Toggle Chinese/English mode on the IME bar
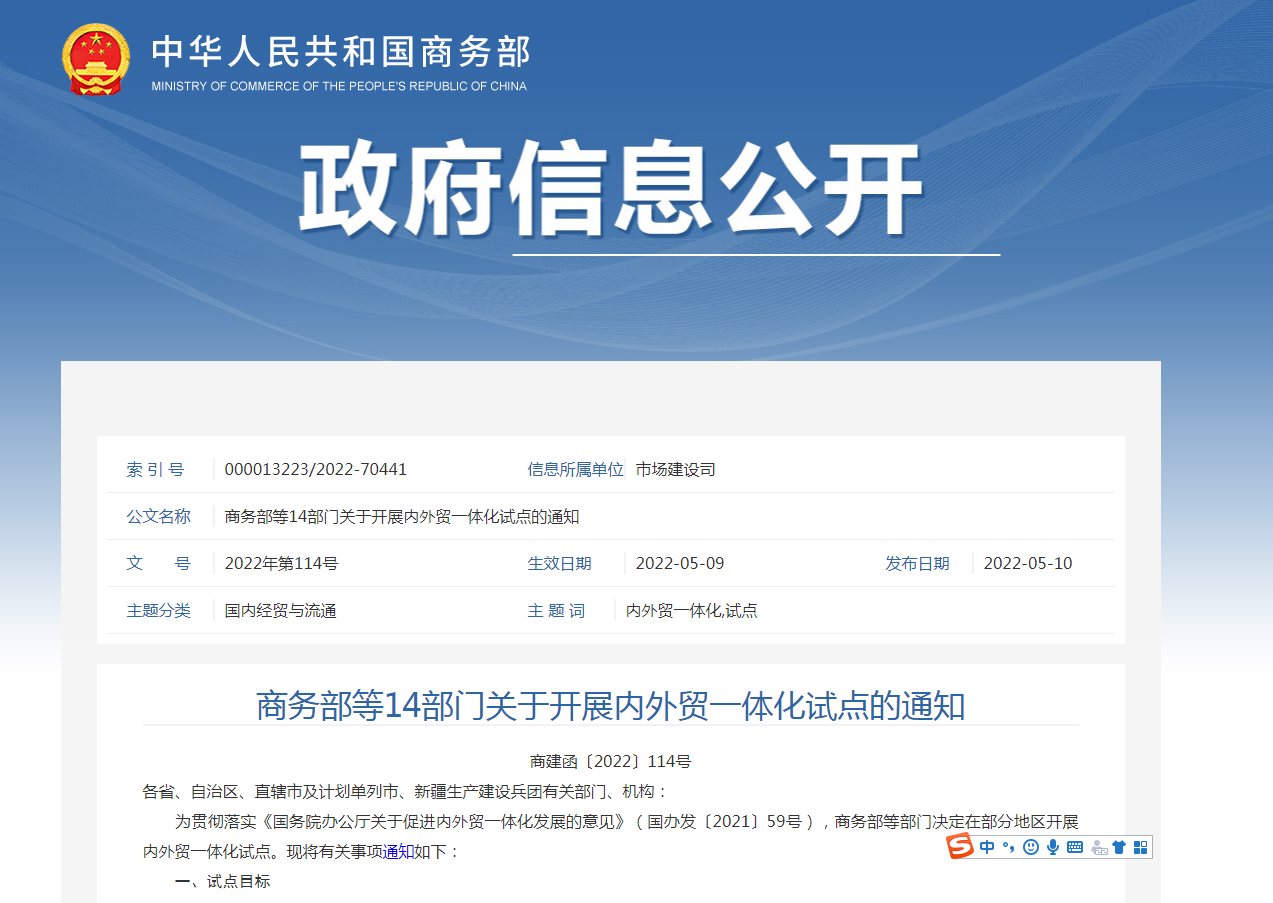Screen dimensions: 1273x903 pos(987,847)
